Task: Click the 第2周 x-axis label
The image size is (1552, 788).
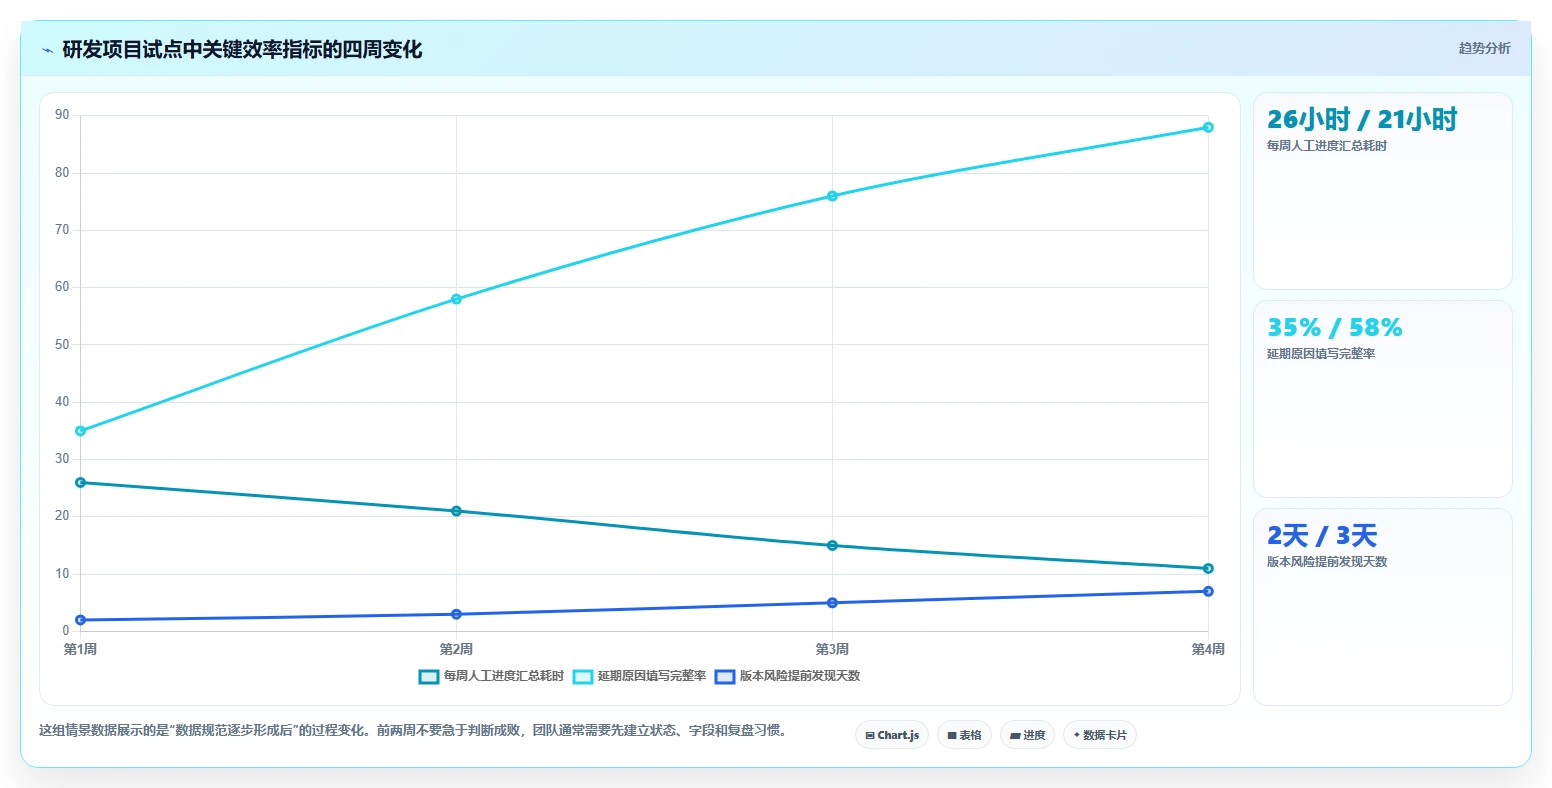Action: click(x=456, y=650)
